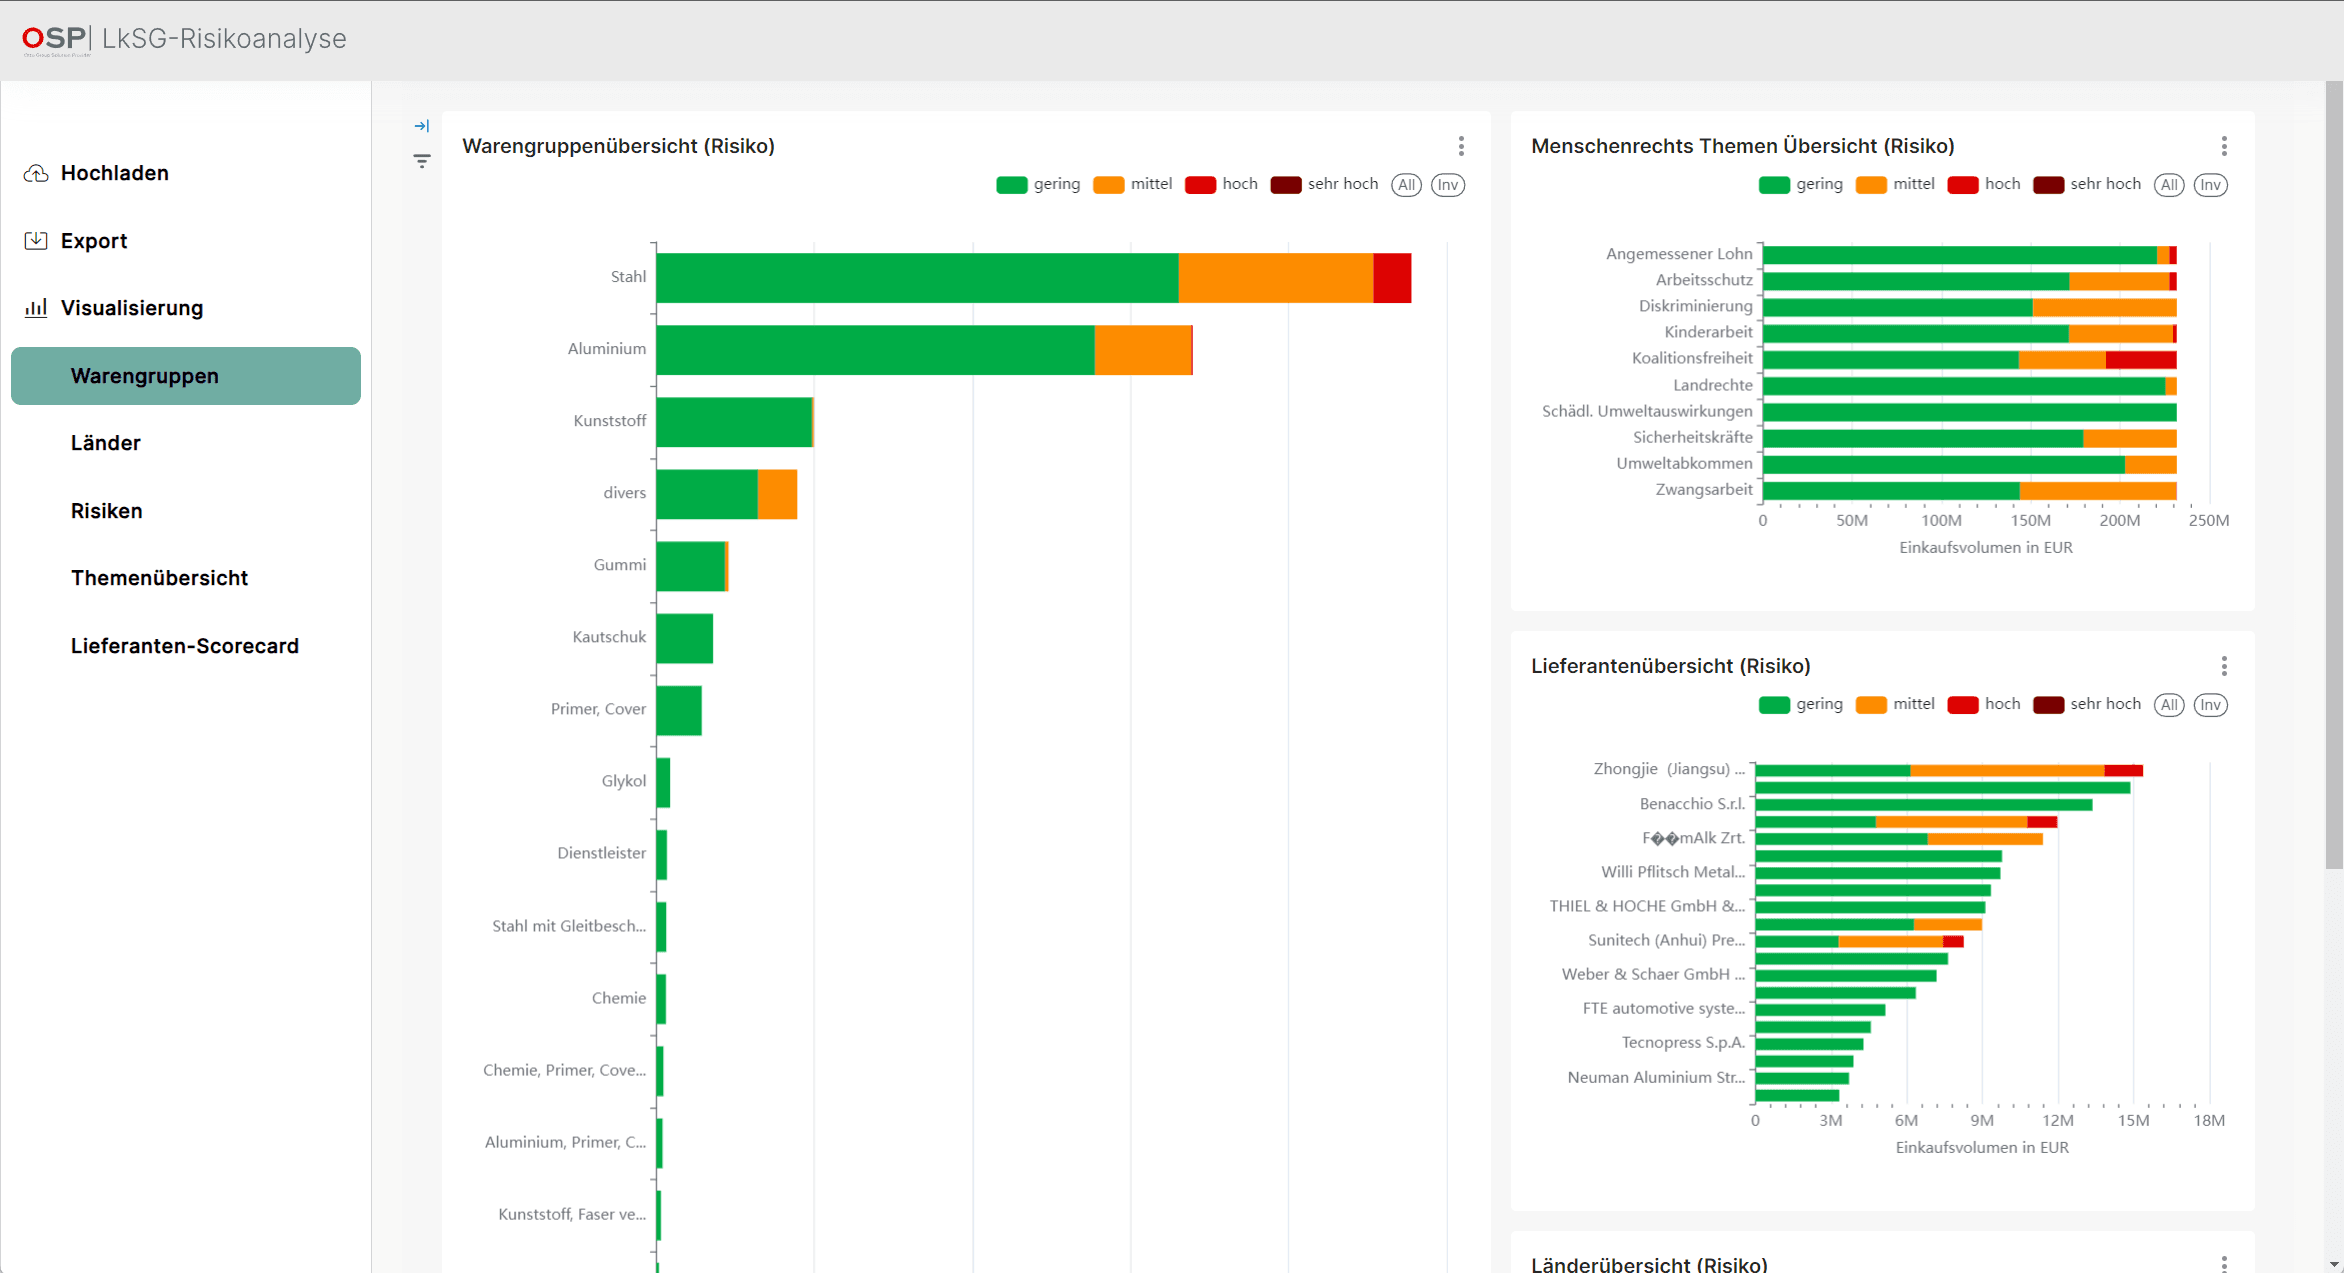Viewport: 2344px width, 1273px height.
Task: Click All button in Menschenrechts Themen legend
Action: [2169, 185]
